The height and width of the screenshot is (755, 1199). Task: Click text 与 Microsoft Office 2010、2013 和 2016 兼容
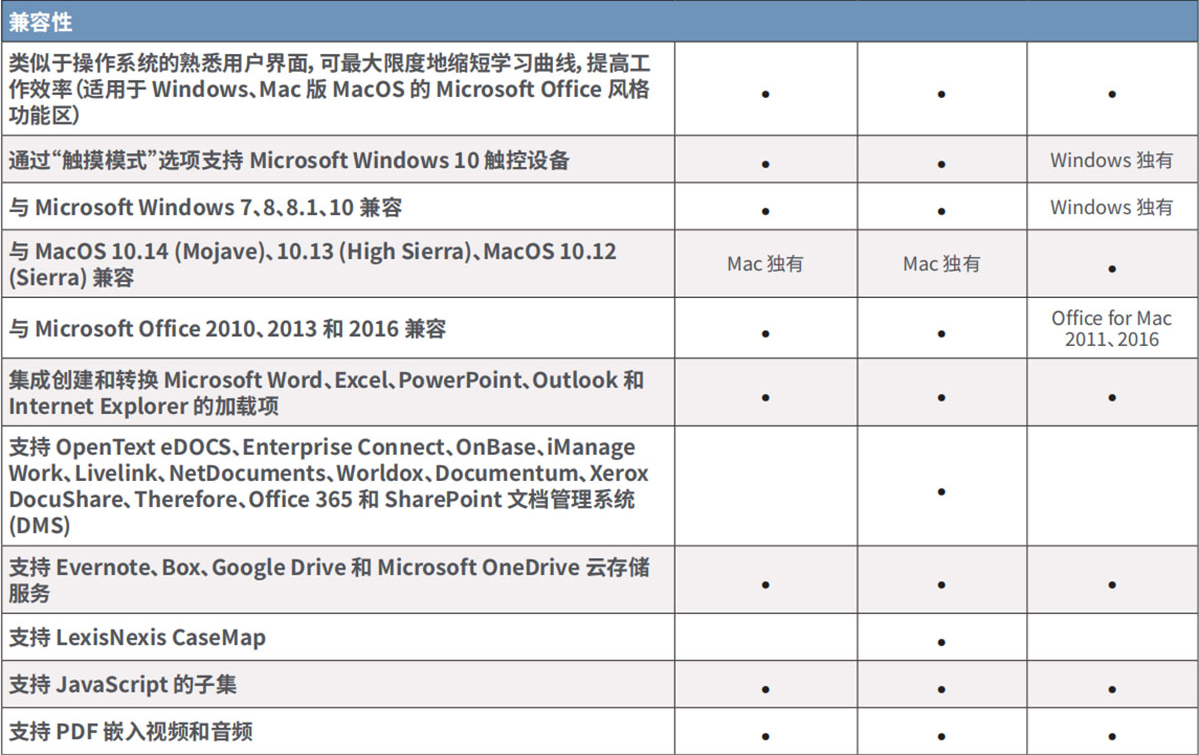(x=227, y=329)
